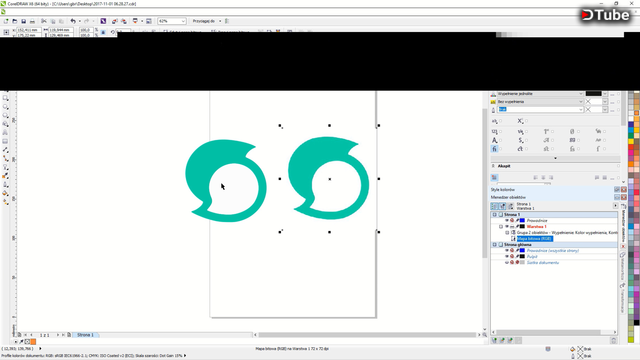Screen dimensions: 640x360
Task: Click the object width field in the property bar
Action: (61, 30)
